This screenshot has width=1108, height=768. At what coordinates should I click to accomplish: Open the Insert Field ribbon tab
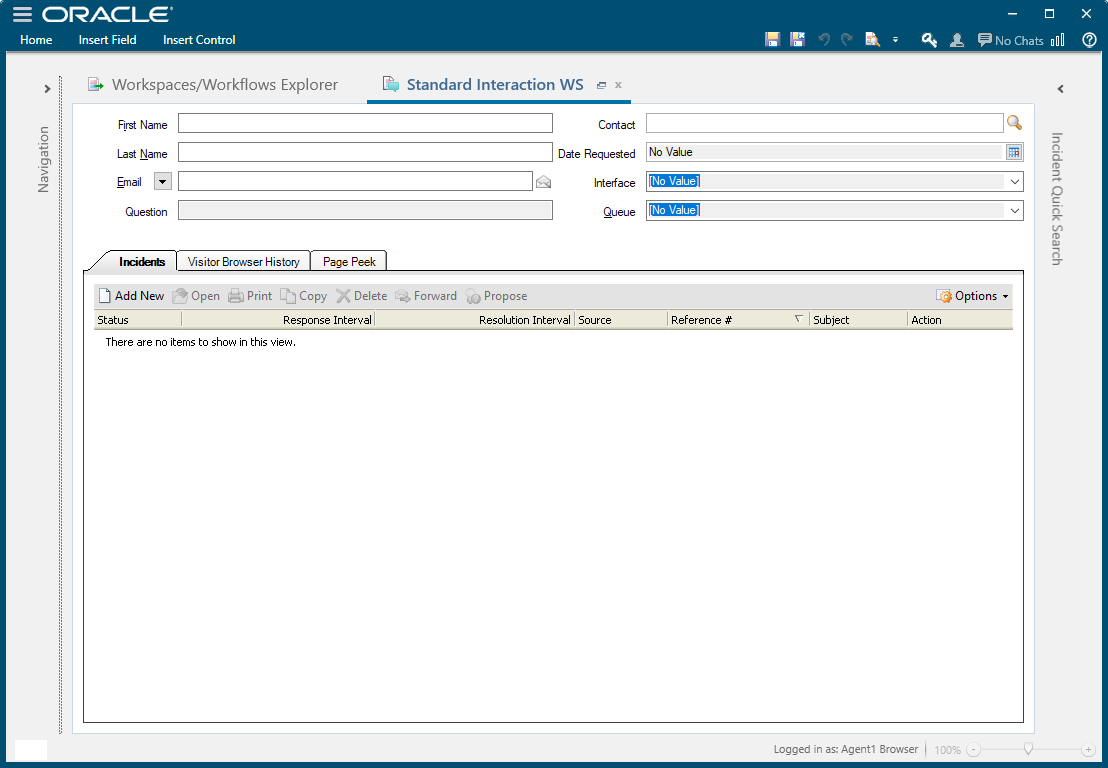(107, 40)
